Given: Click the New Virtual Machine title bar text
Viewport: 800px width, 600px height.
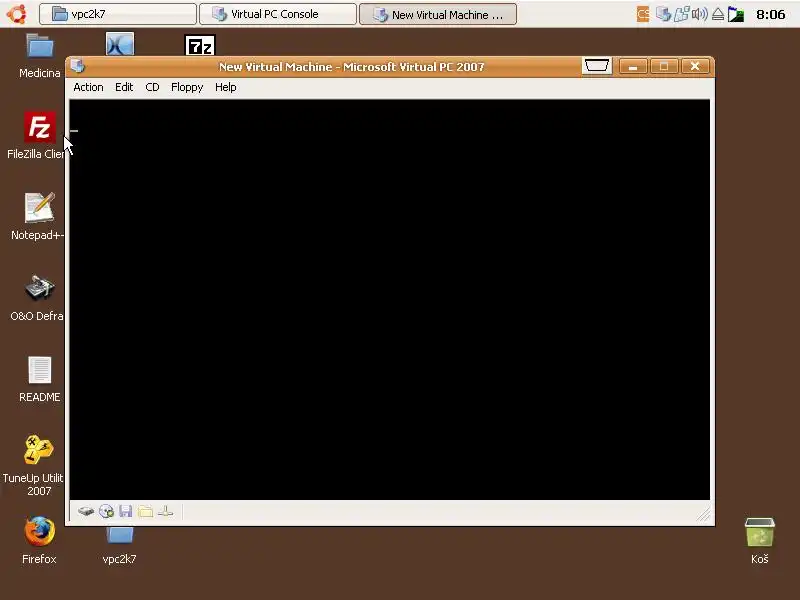Looking at the screenshot, I should [352, 67].
